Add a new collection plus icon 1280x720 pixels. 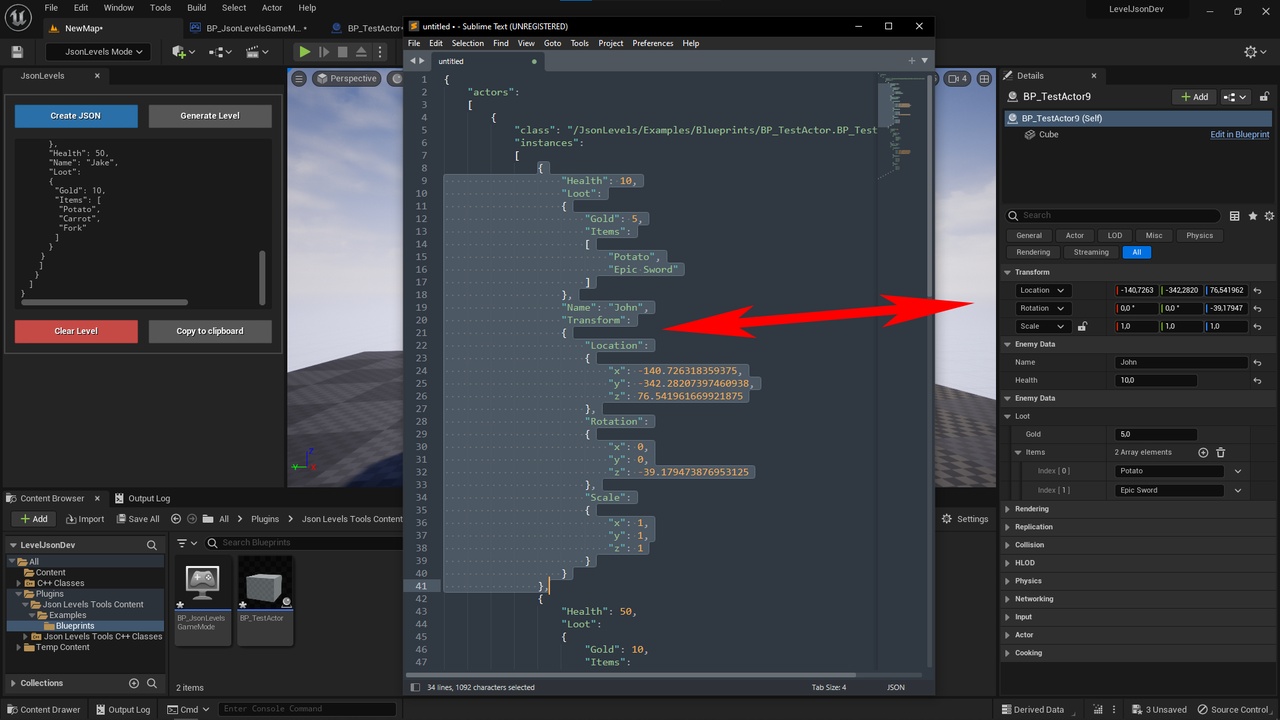(x=134, y=683)
